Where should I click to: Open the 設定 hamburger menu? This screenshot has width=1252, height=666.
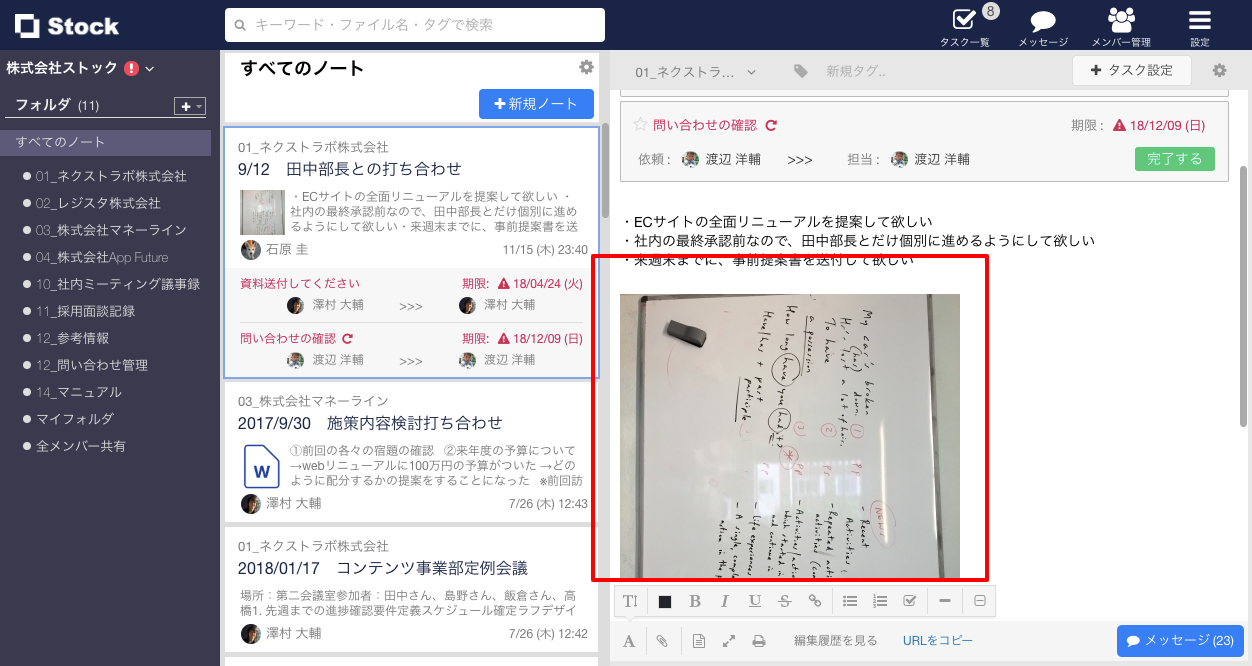point(1200,25)
